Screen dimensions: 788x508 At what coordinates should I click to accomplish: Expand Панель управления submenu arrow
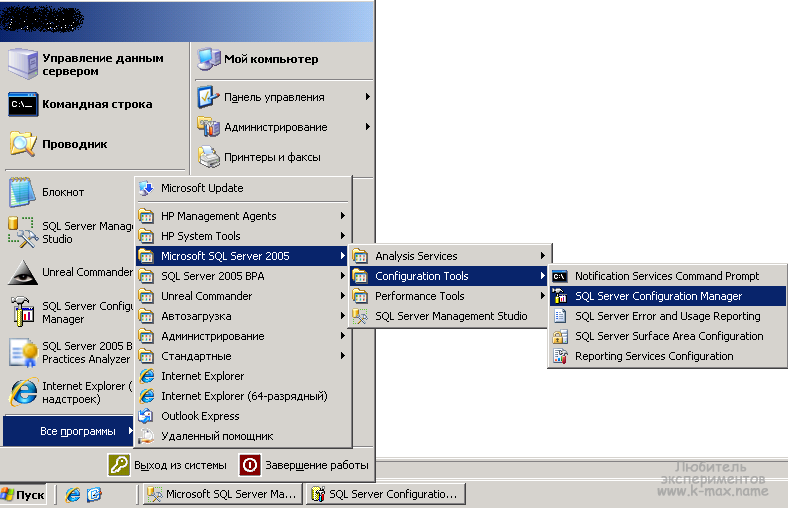tap(368, 96)
